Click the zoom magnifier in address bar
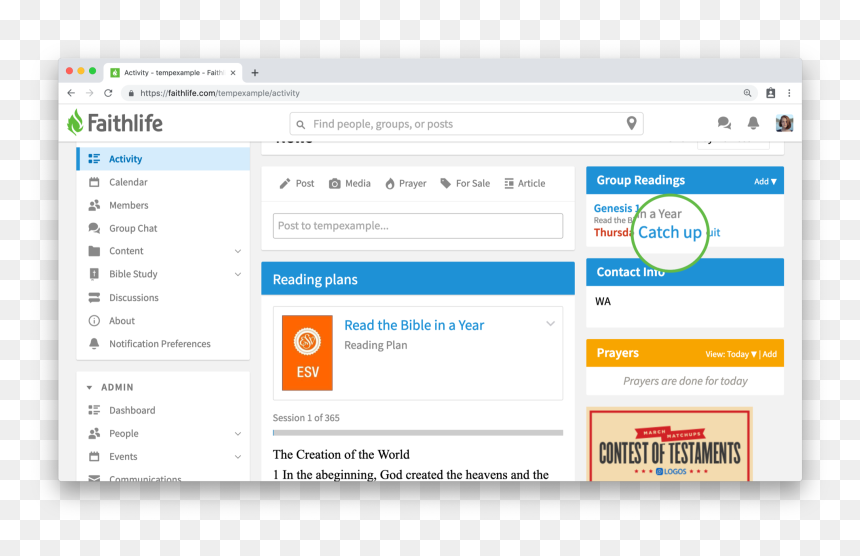Image resolution: width=860 pixels, height=556 pixels. click(747, 93)
